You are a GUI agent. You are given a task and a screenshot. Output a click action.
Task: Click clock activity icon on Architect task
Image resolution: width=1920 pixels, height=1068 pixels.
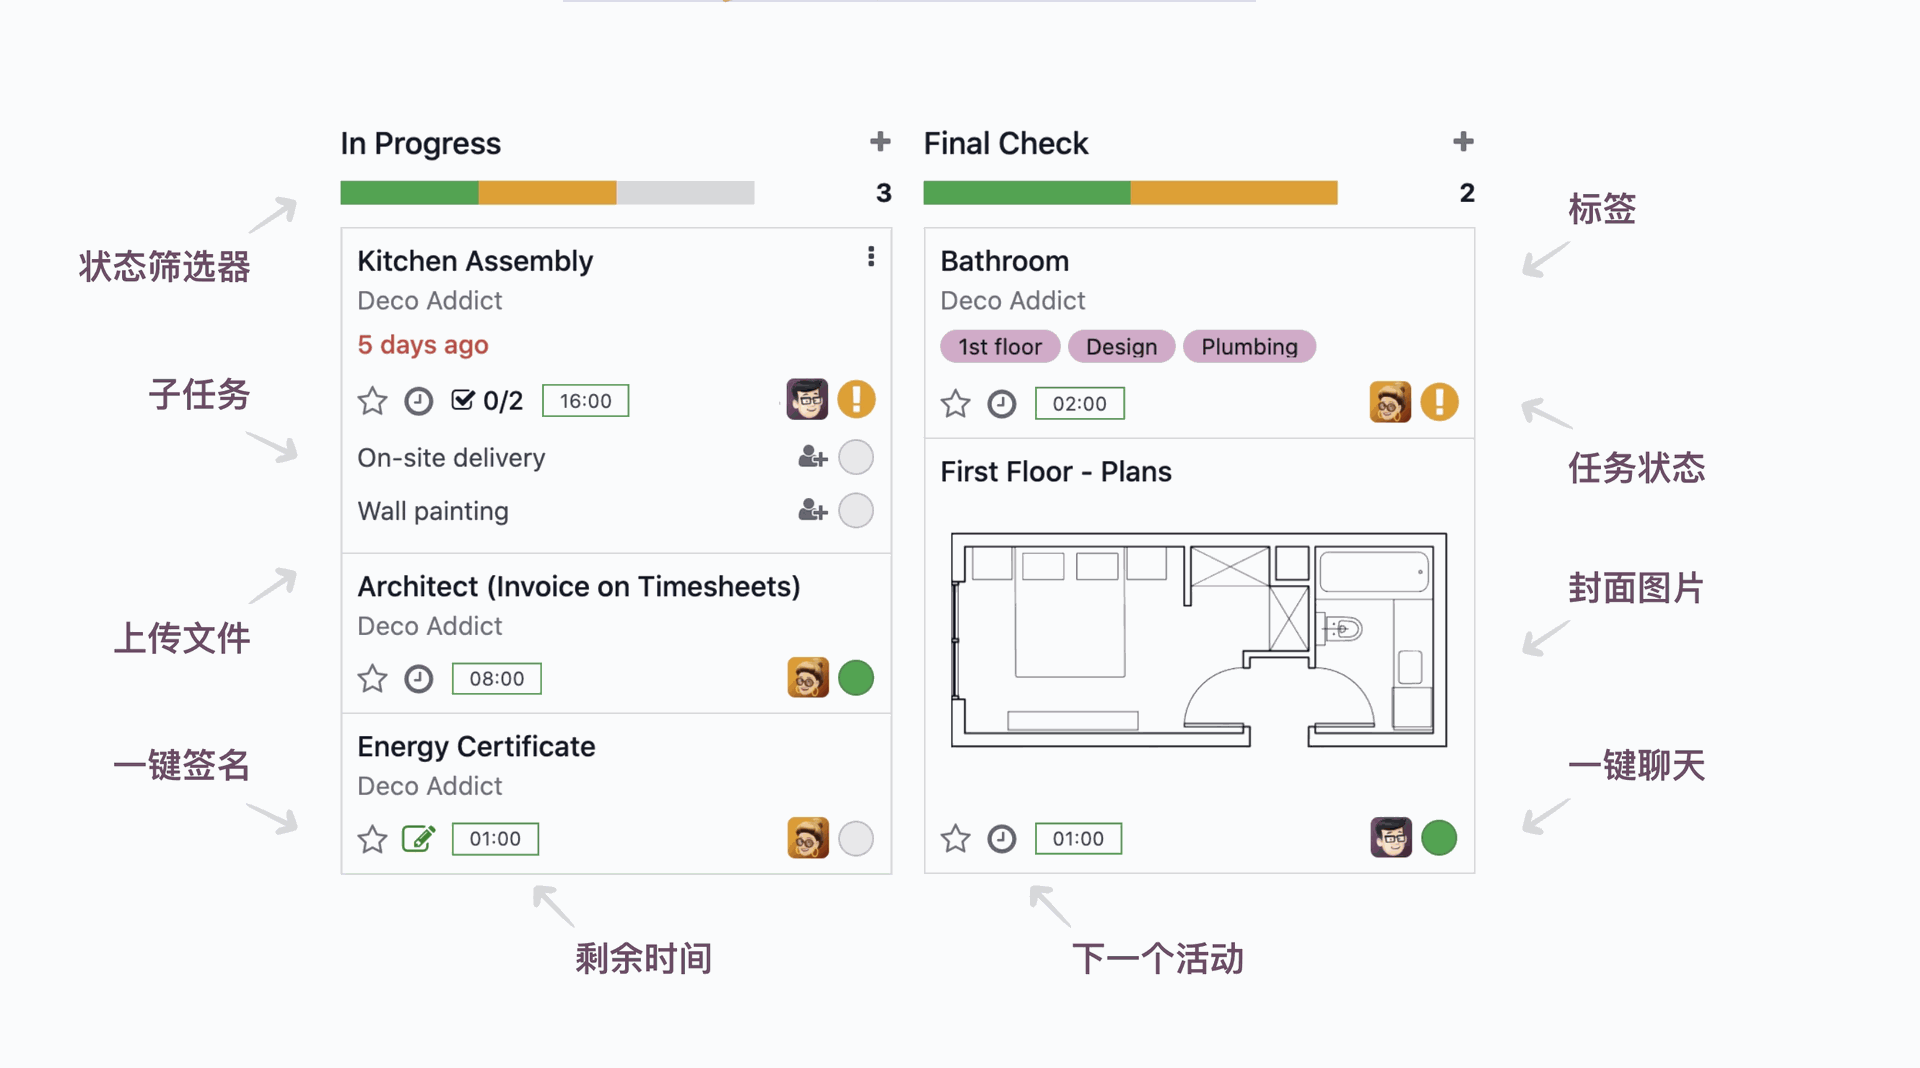418,679
